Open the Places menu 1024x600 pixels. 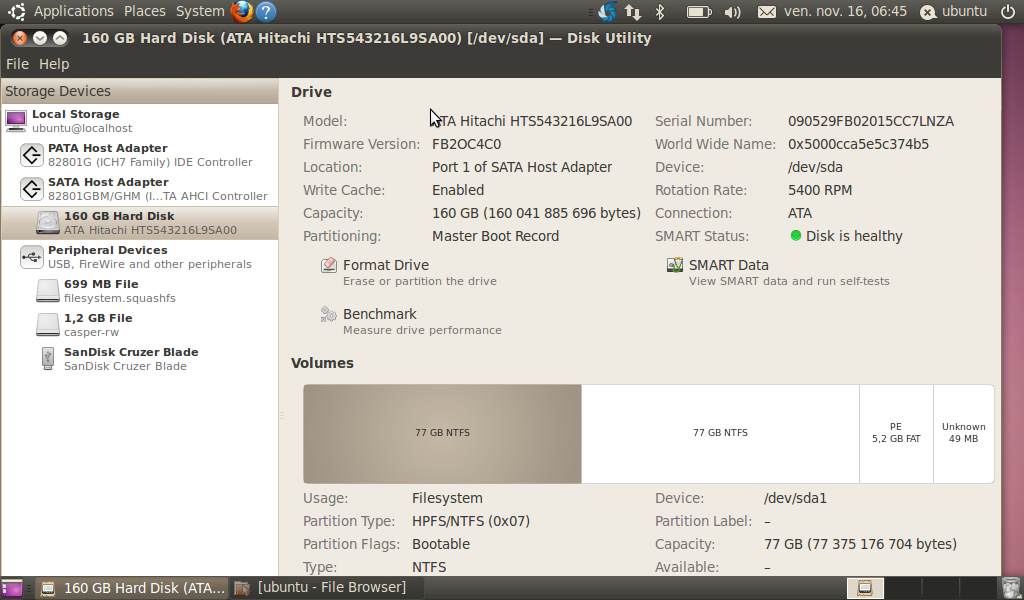[x=144, y=11]
